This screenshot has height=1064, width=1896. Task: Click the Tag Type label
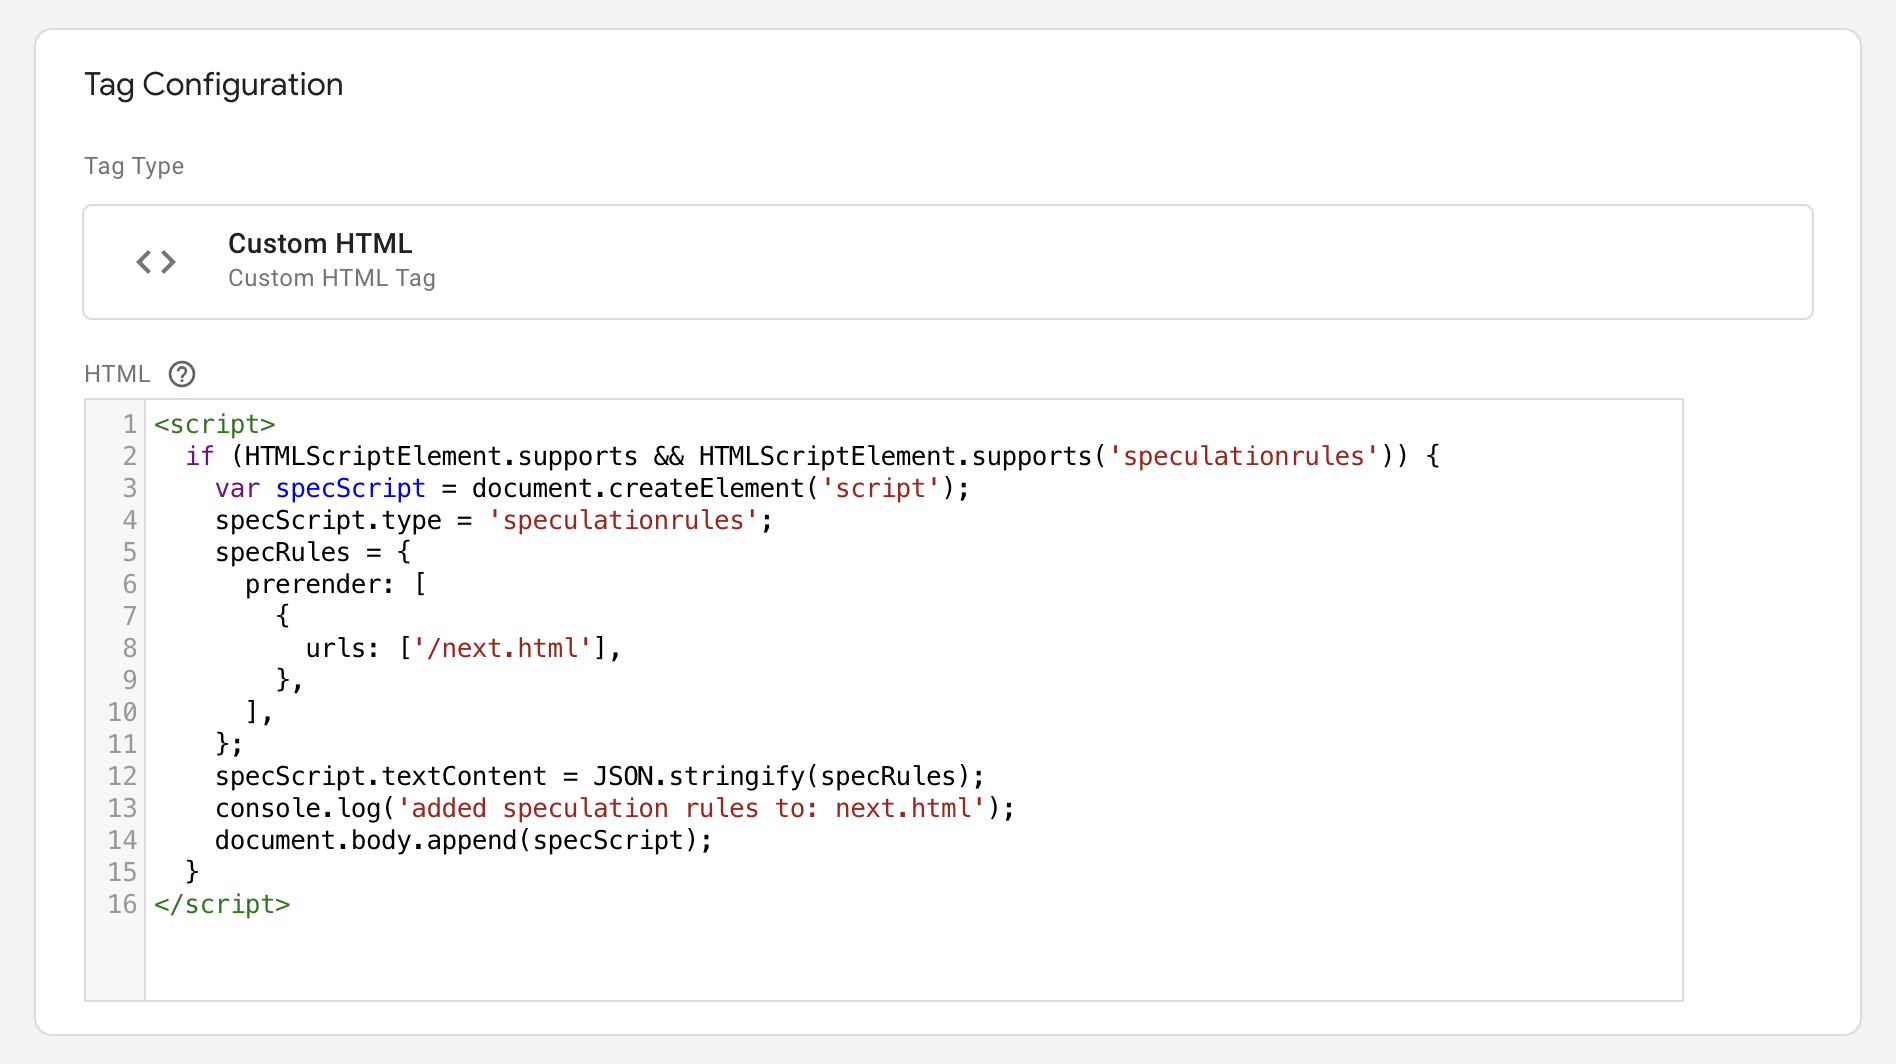click(134, 166)
